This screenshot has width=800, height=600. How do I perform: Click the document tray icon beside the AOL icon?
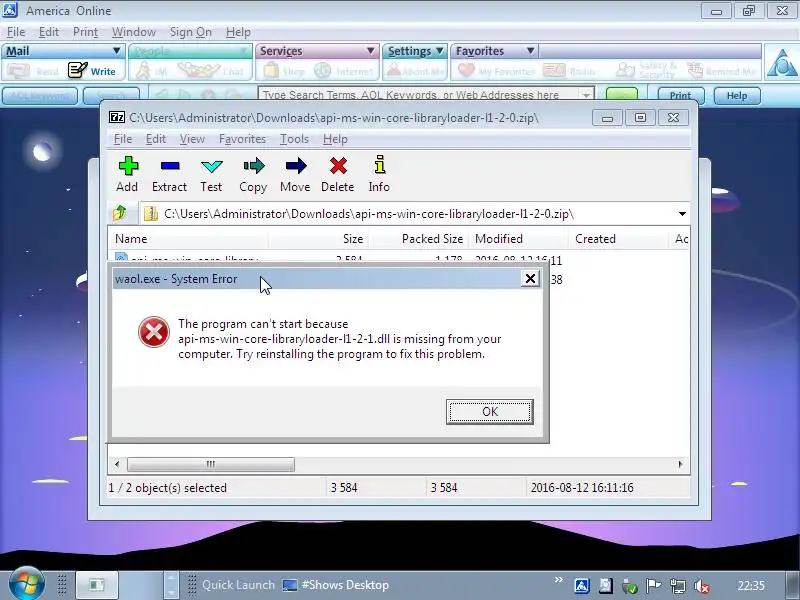(606, 586)
